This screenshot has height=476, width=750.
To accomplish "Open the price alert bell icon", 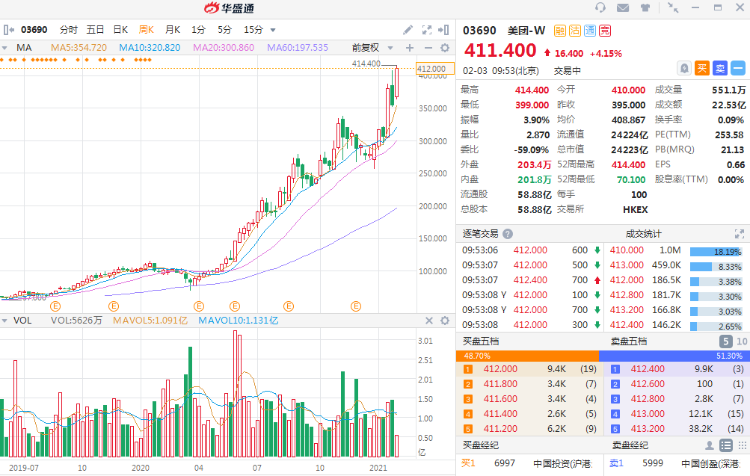I will tap(685, 69).
